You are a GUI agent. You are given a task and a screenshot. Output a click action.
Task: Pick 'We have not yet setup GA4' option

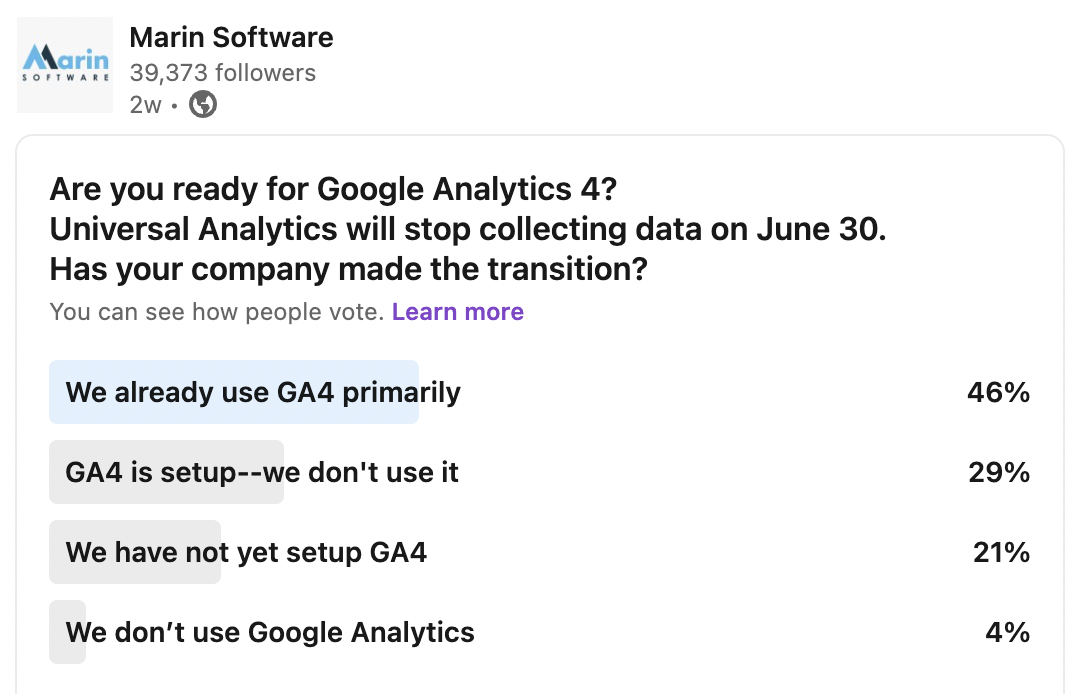[x=246, y=552]
